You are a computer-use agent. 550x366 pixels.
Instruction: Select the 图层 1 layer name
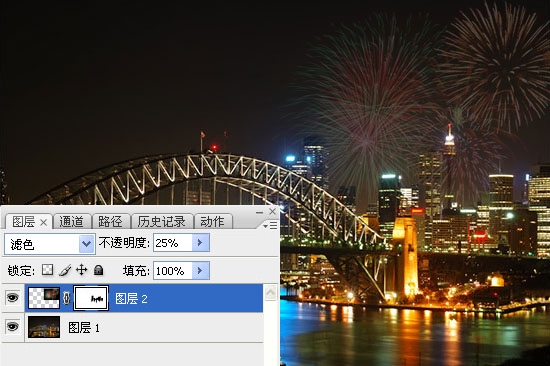coord(84,328)
